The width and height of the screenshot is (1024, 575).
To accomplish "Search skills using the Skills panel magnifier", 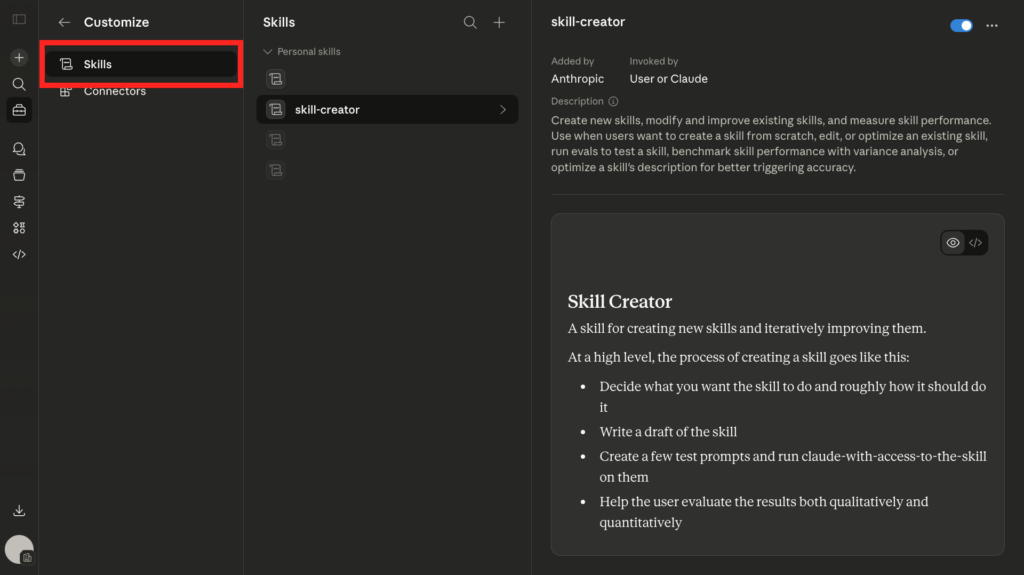I will [470, 22].
